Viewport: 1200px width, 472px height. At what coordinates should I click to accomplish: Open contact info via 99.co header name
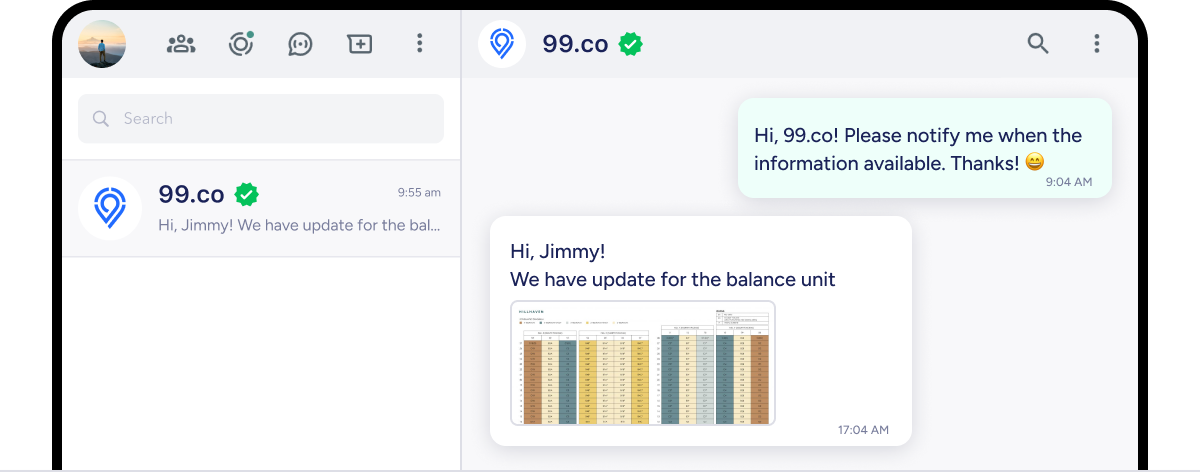click(575, 44)
